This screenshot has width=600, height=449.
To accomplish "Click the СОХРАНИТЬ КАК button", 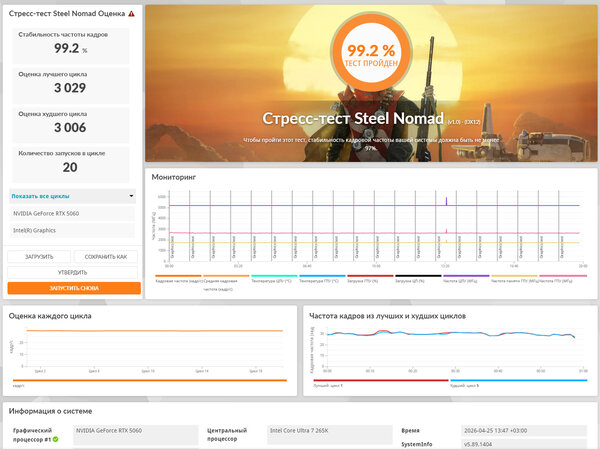I will tap(106, 256).
